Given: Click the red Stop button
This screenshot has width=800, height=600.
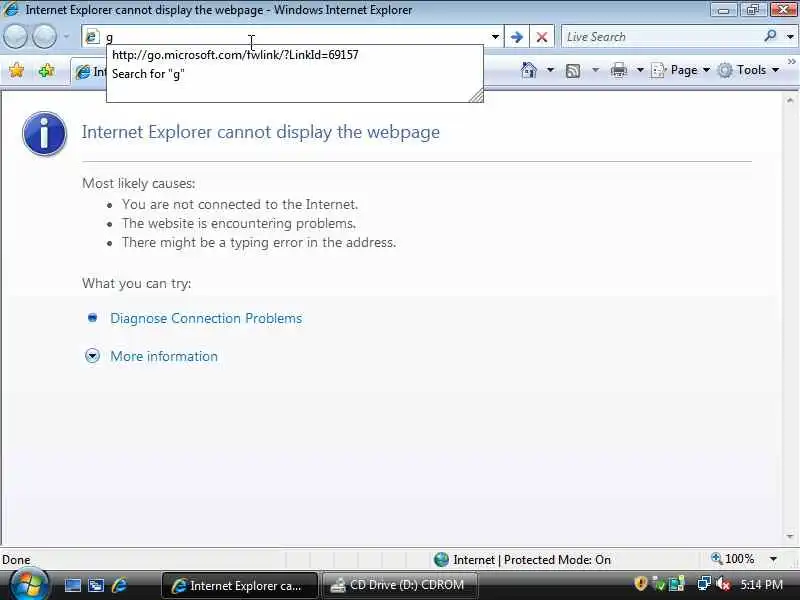Looking at the screenshot, I should tap(542, 37).
